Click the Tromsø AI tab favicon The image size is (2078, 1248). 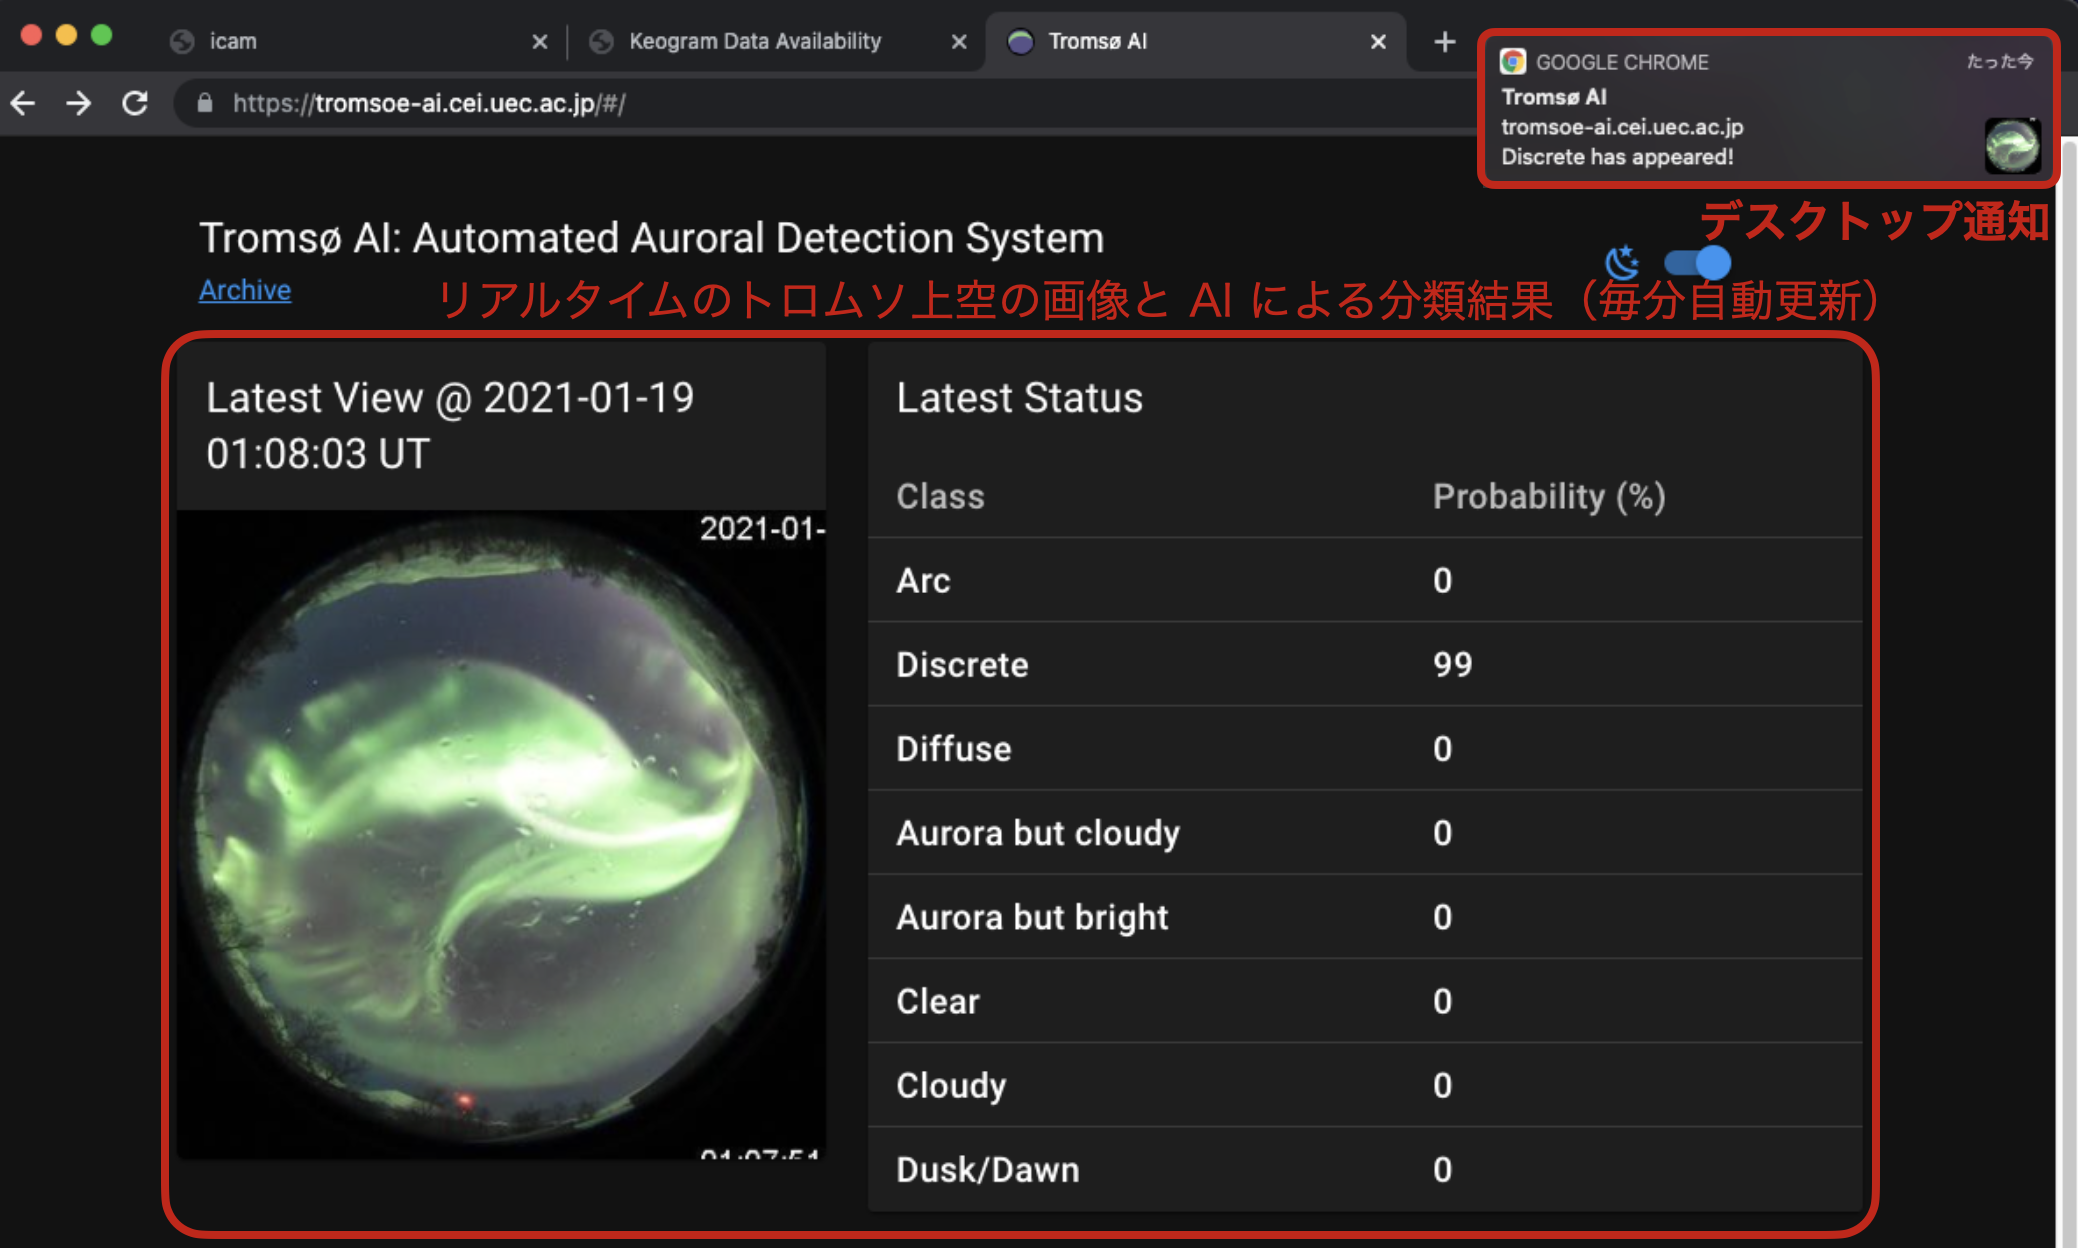pos(1020,42)
